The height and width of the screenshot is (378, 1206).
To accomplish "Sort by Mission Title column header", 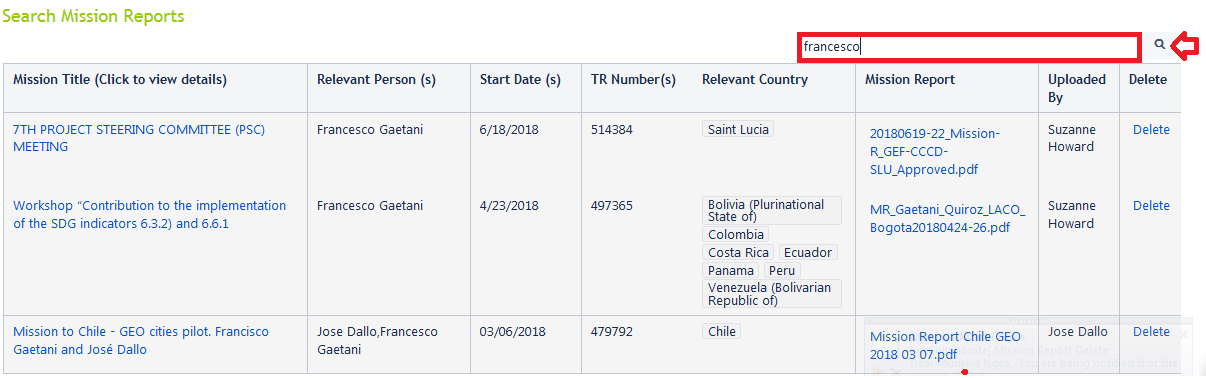I will point(120,80).
